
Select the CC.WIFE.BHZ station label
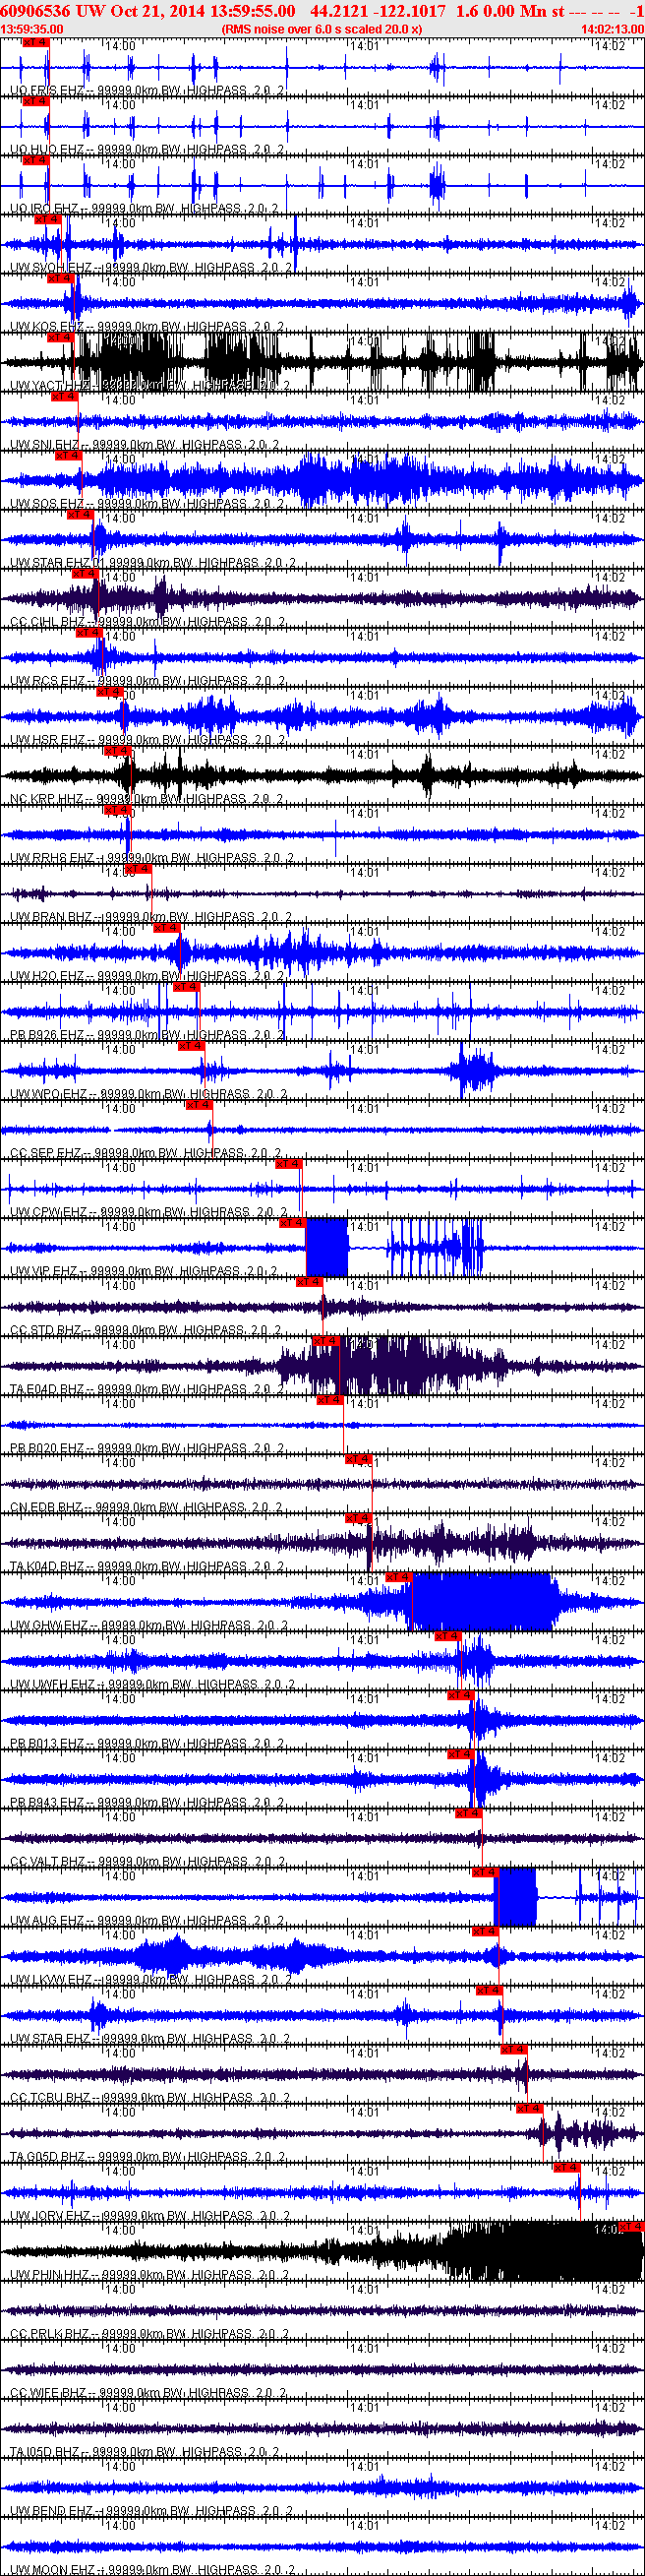(148, 2393)
